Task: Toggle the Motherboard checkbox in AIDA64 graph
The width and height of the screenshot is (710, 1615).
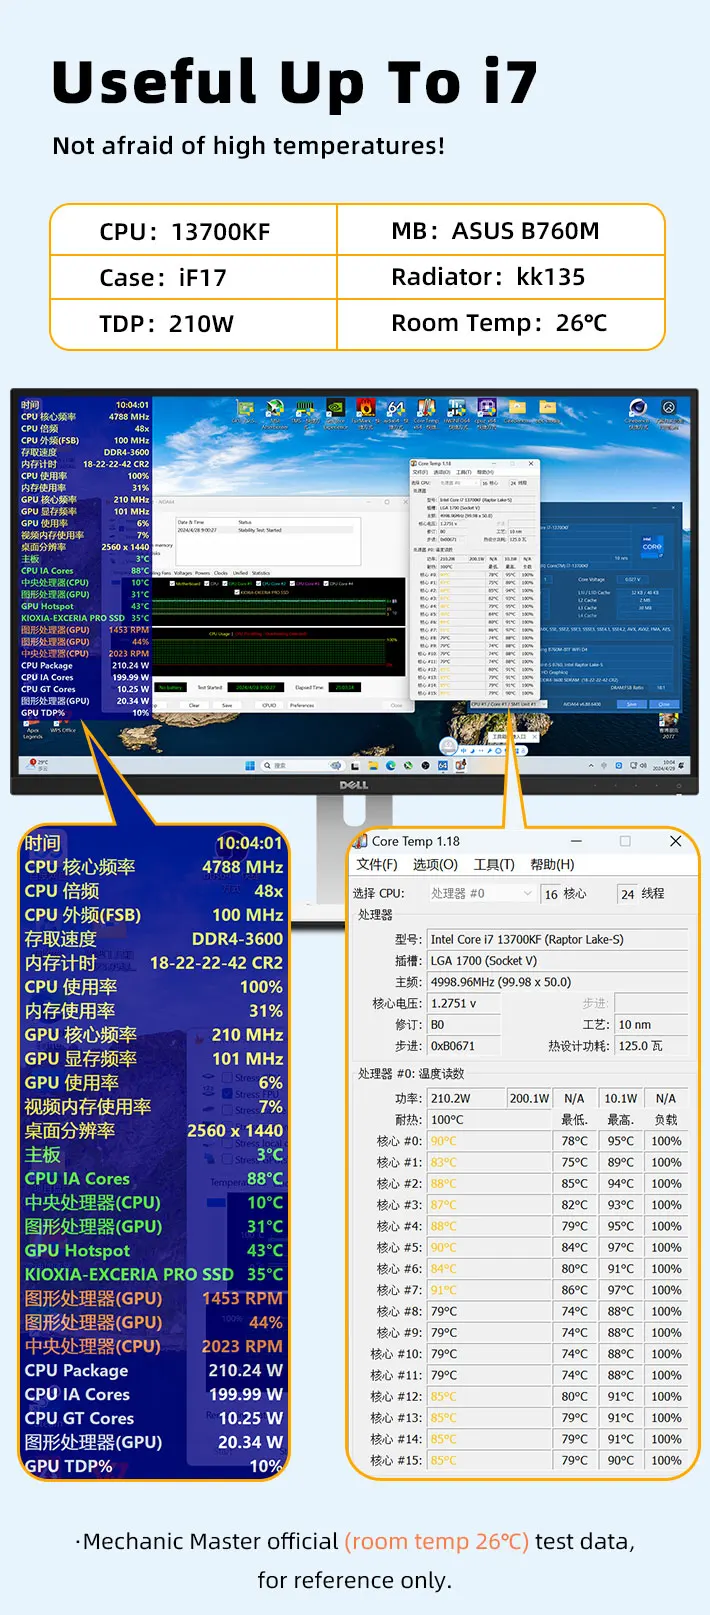Action: tap(174, 583)
